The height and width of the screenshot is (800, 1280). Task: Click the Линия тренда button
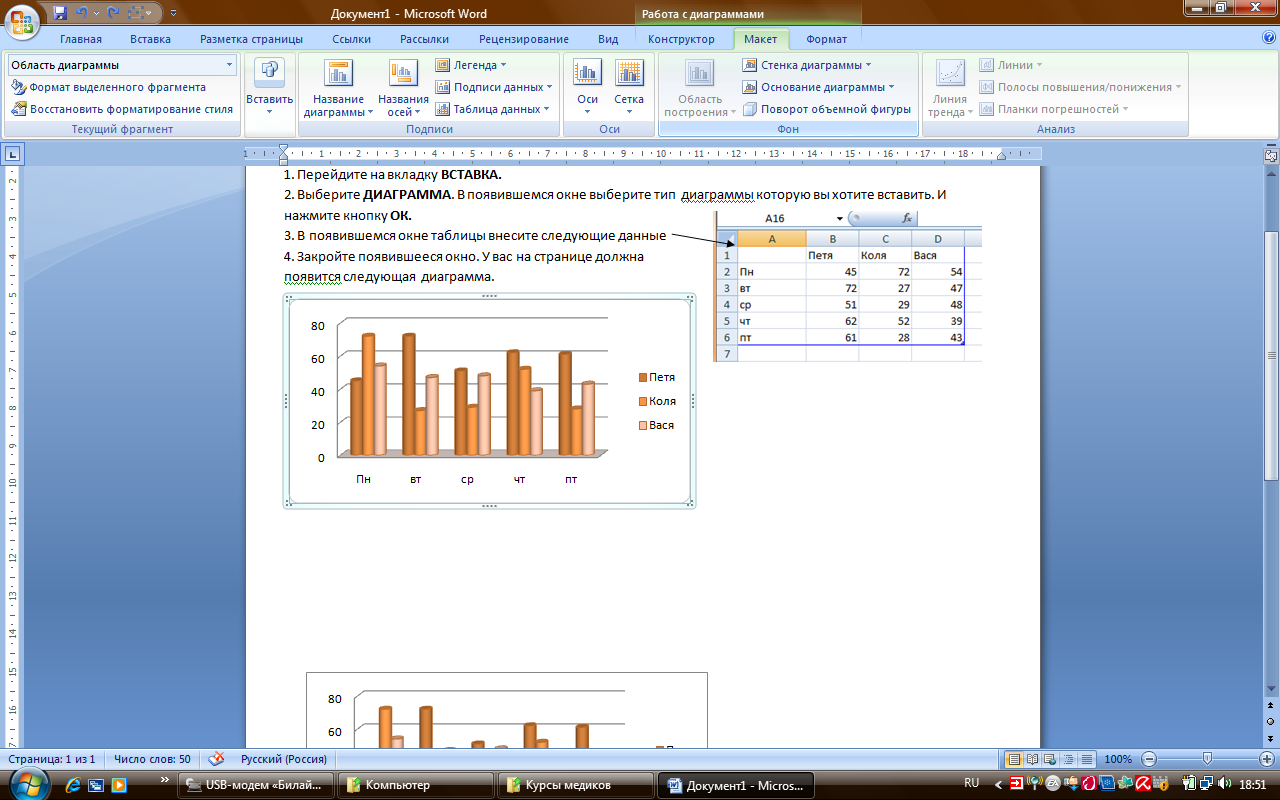click(x=949, y=88)
